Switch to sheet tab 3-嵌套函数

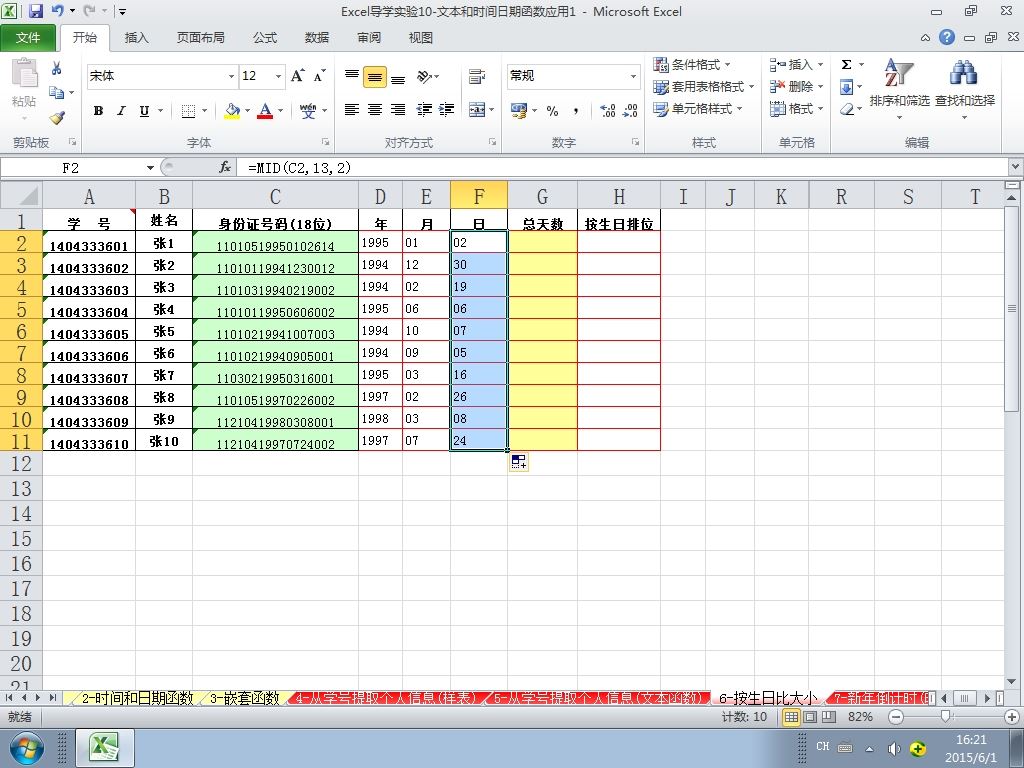(x=244, y=698)
